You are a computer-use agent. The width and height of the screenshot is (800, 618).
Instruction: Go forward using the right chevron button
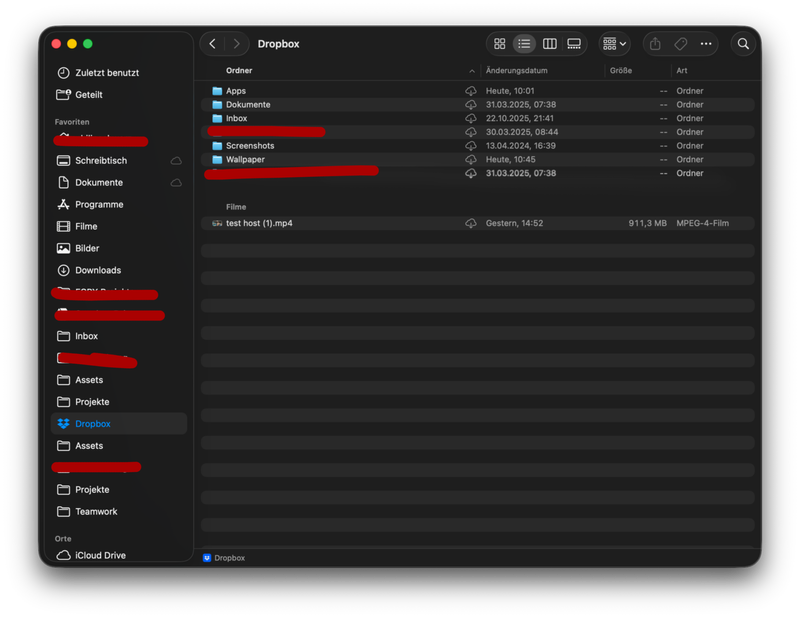tap(236, 44)
